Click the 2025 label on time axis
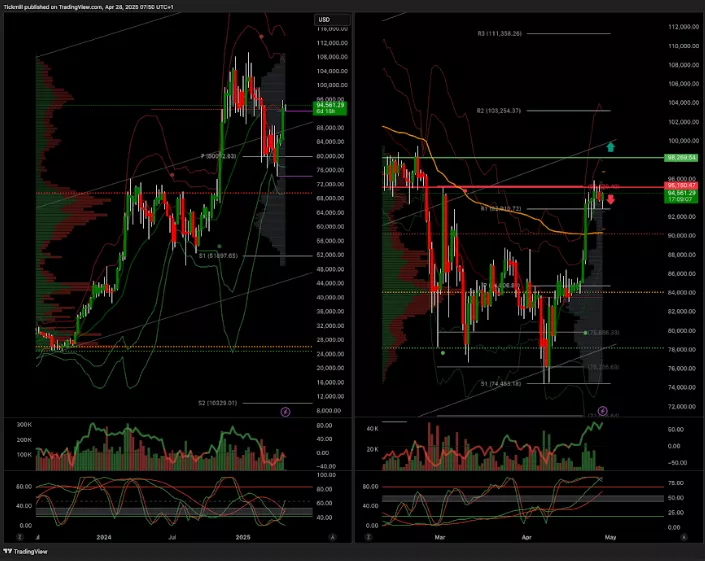This screenshot has width=705, height=561. point(241,537)
